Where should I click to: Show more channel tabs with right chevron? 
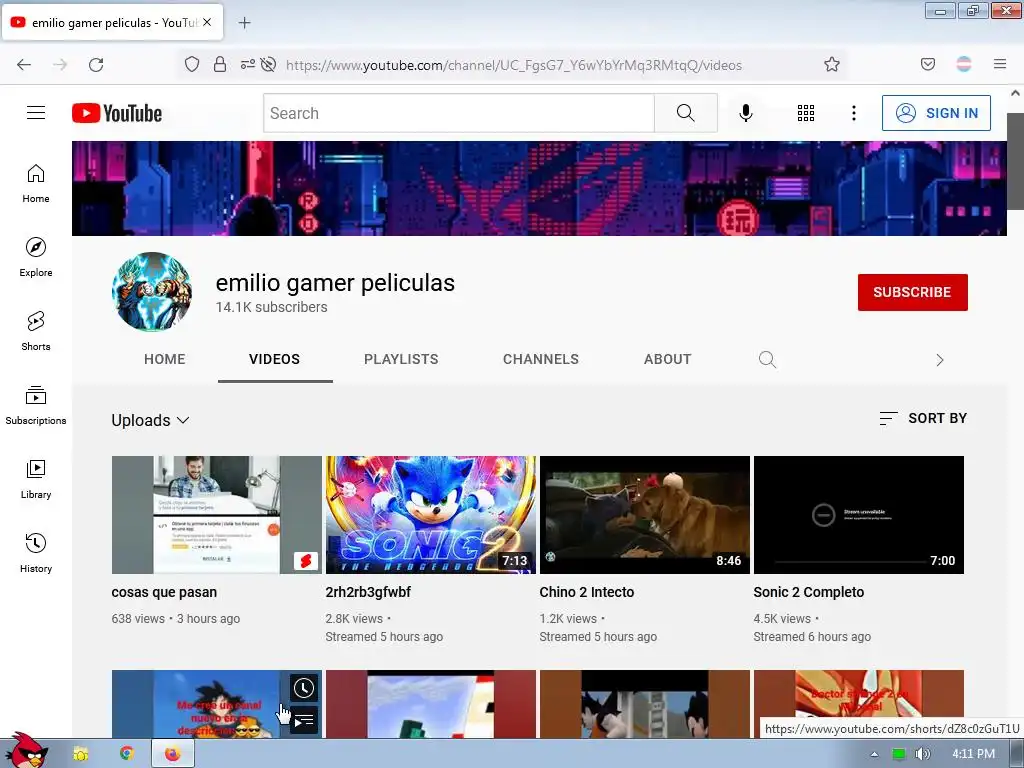[940, 360]
